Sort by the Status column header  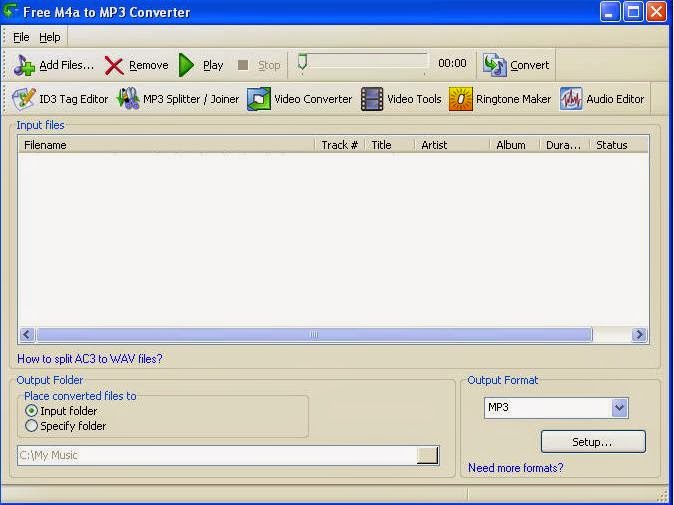point(619,145)
